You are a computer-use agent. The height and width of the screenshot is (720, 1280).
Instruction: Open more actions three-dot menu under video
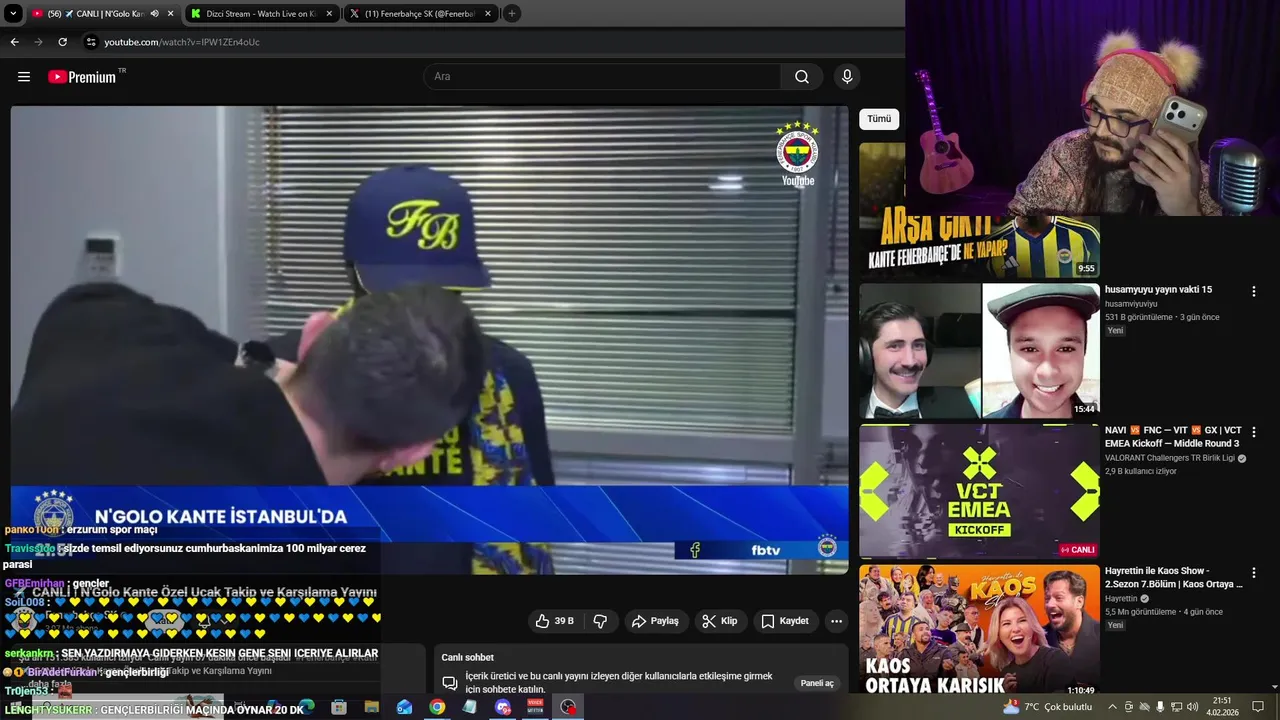tap(836, 621)
